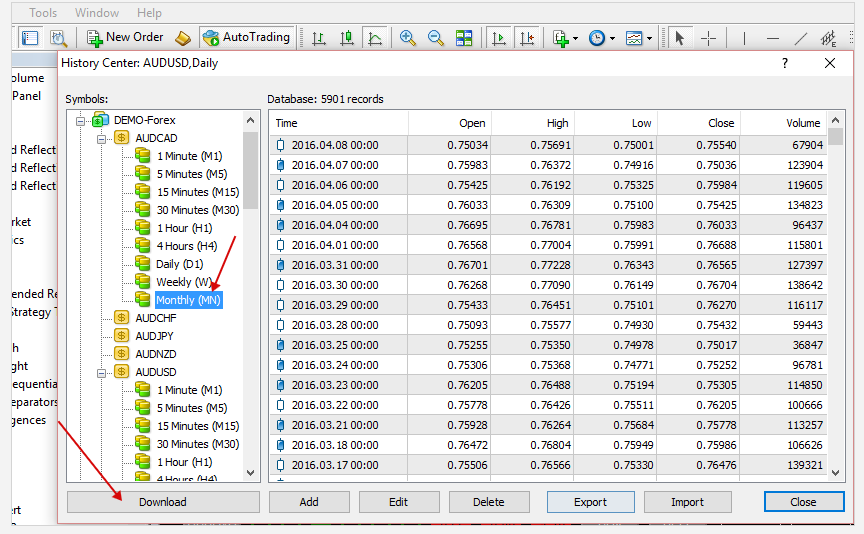This screenshot has width=864, height=534.
Task: Collapse the AUDUSD symbol tree node
Action: 102,372
